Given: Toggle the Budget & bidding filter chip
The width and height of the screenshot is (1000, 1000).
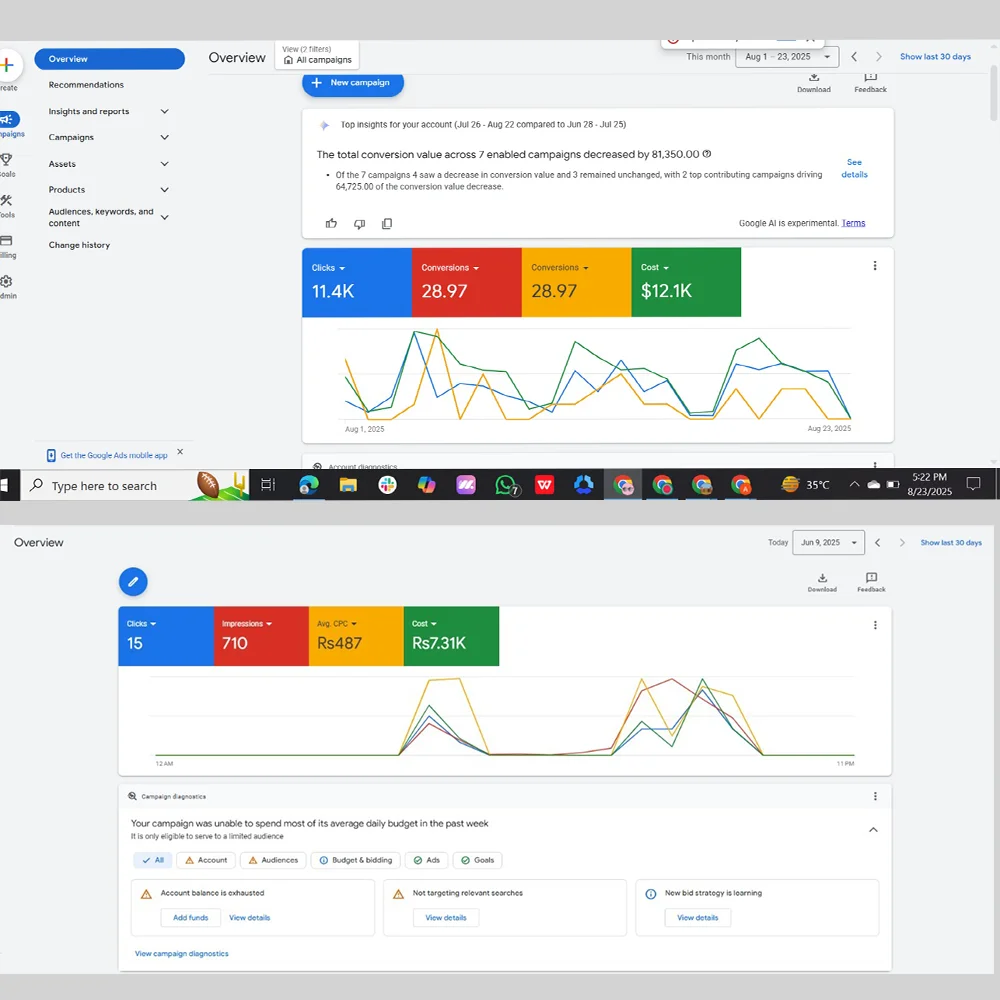Looking at the screenshot, I should click(355, 860).
